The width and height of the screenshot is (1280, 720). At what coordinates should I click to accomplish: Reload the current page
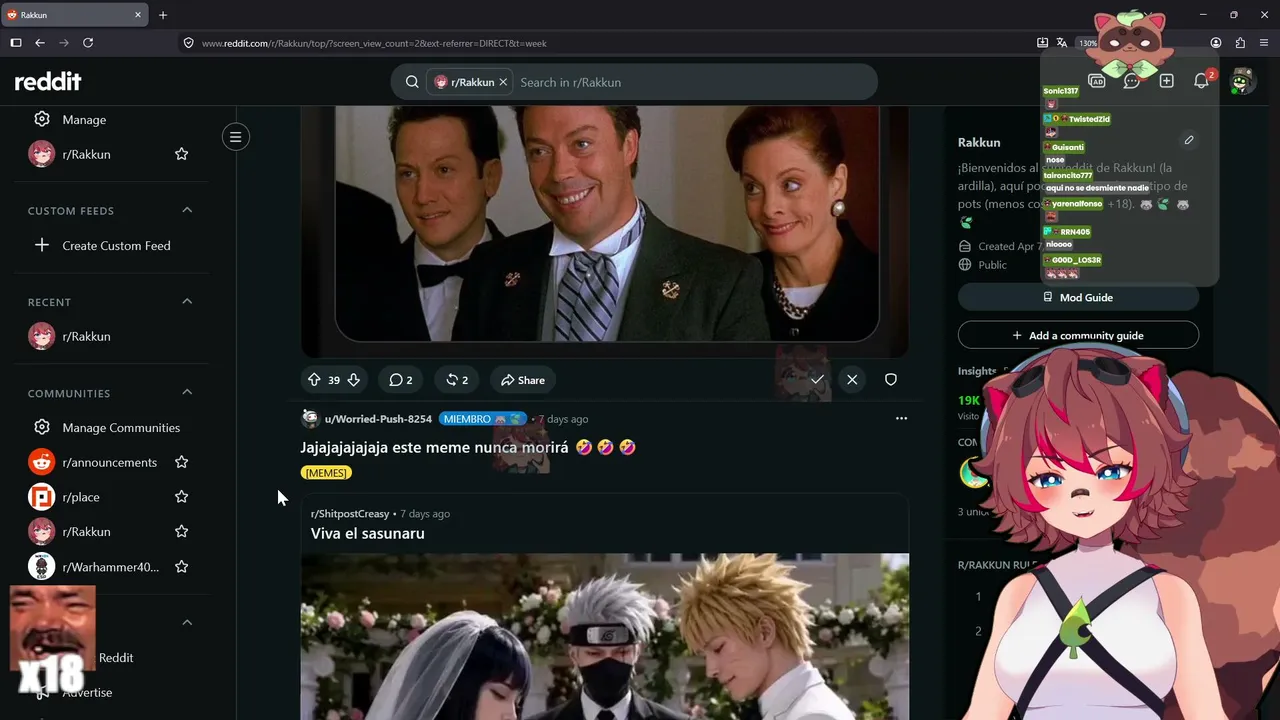pyautogui.click(x=88, y=43)
